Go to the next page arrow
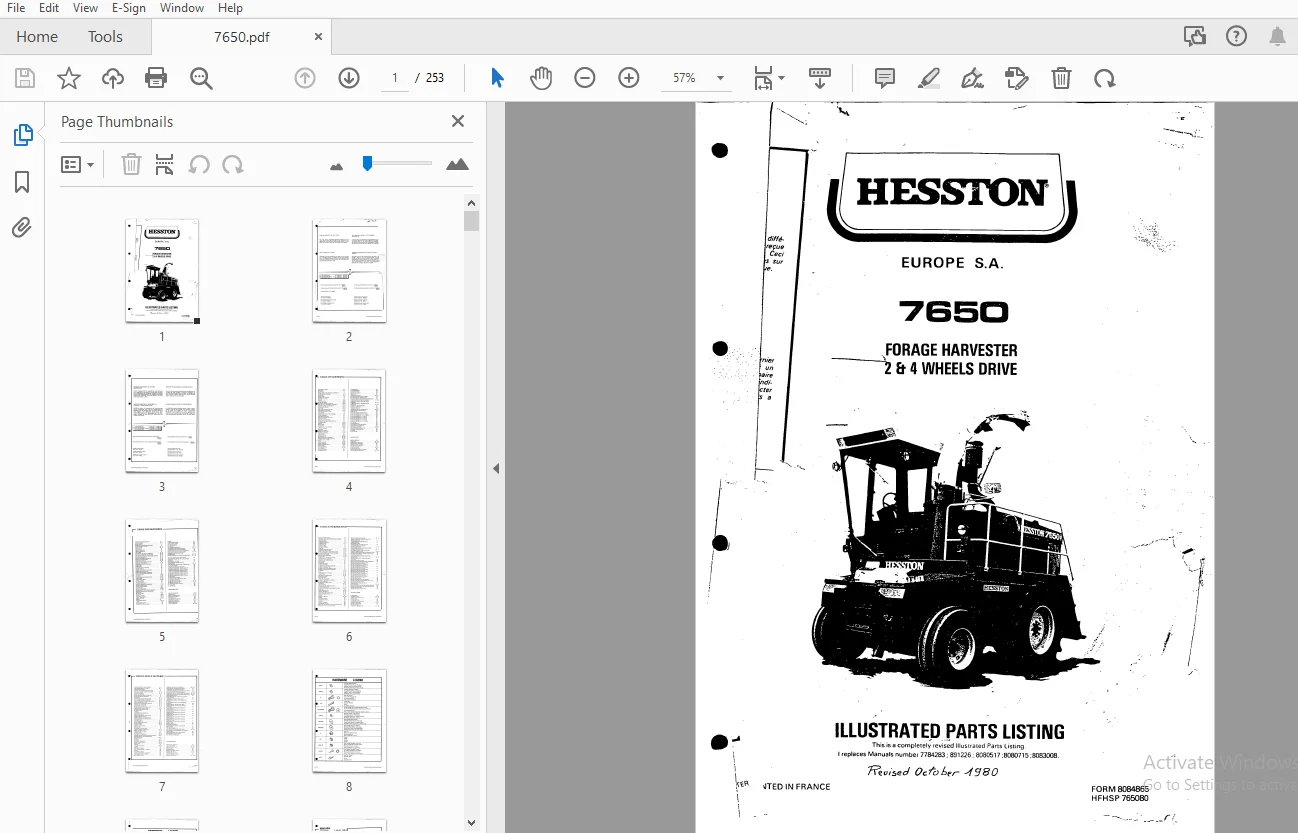 point(349,78)
